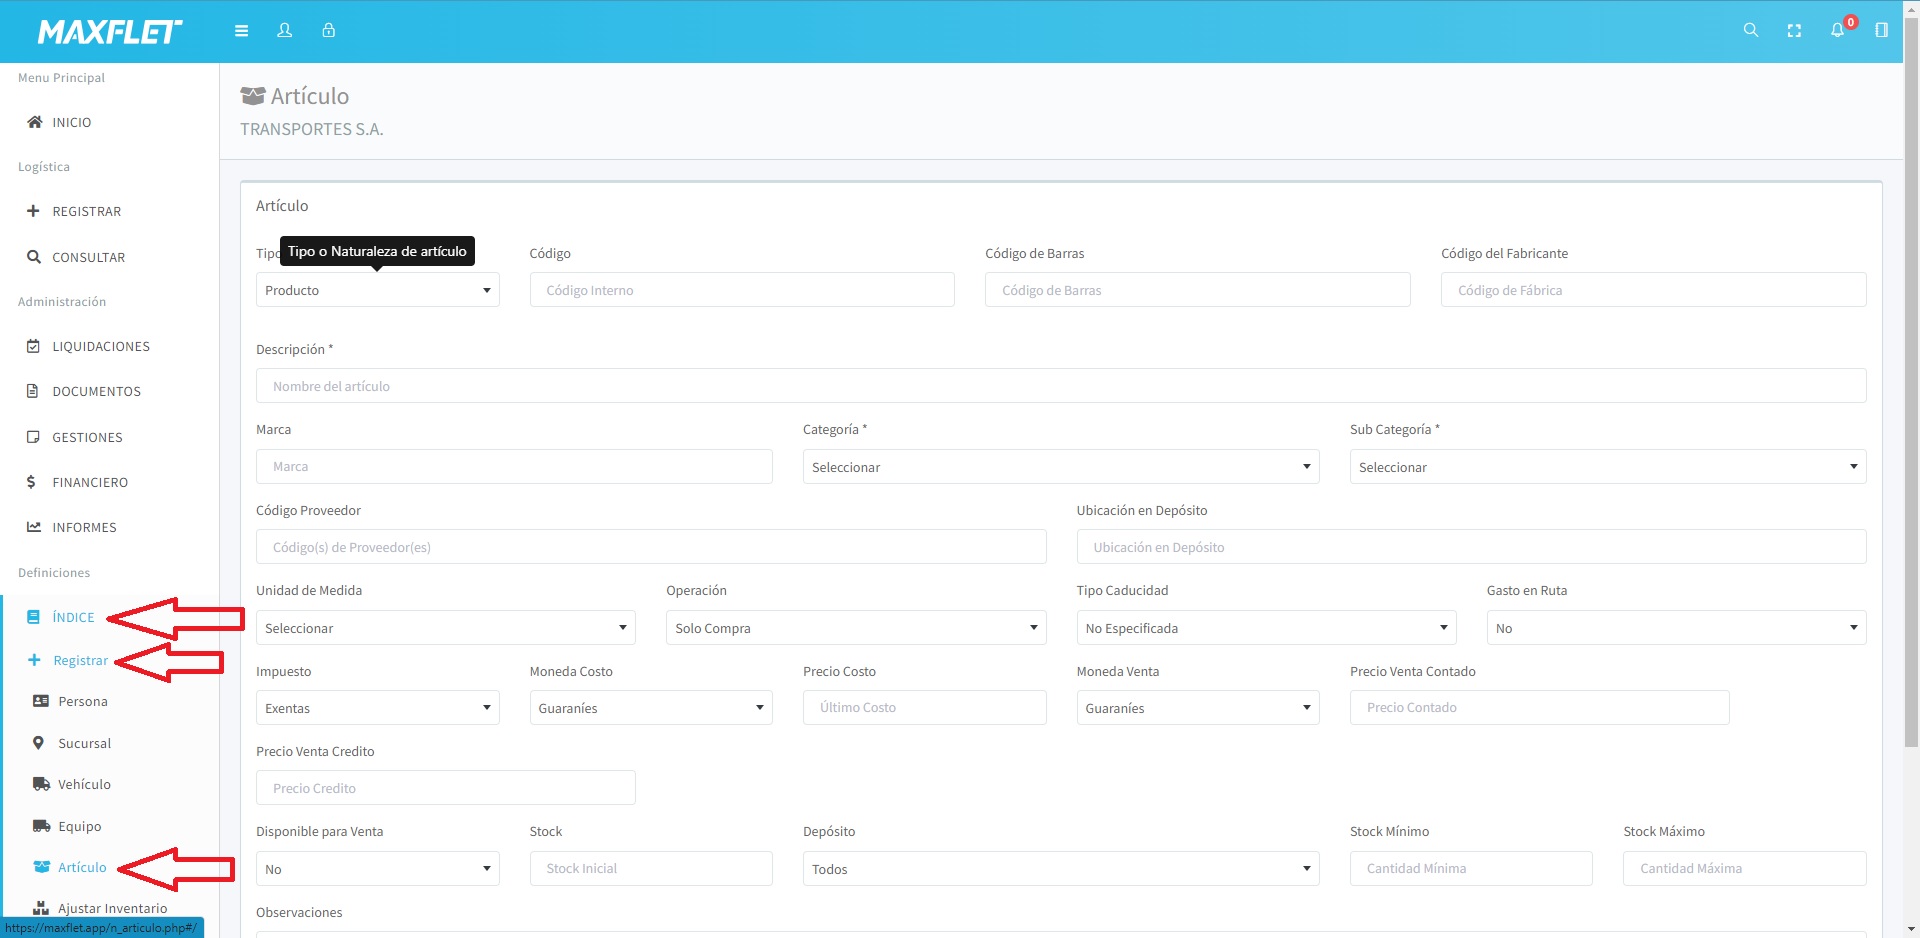
Task: Go to INICIO in the sidebar
Action: [x=71, y=122]
